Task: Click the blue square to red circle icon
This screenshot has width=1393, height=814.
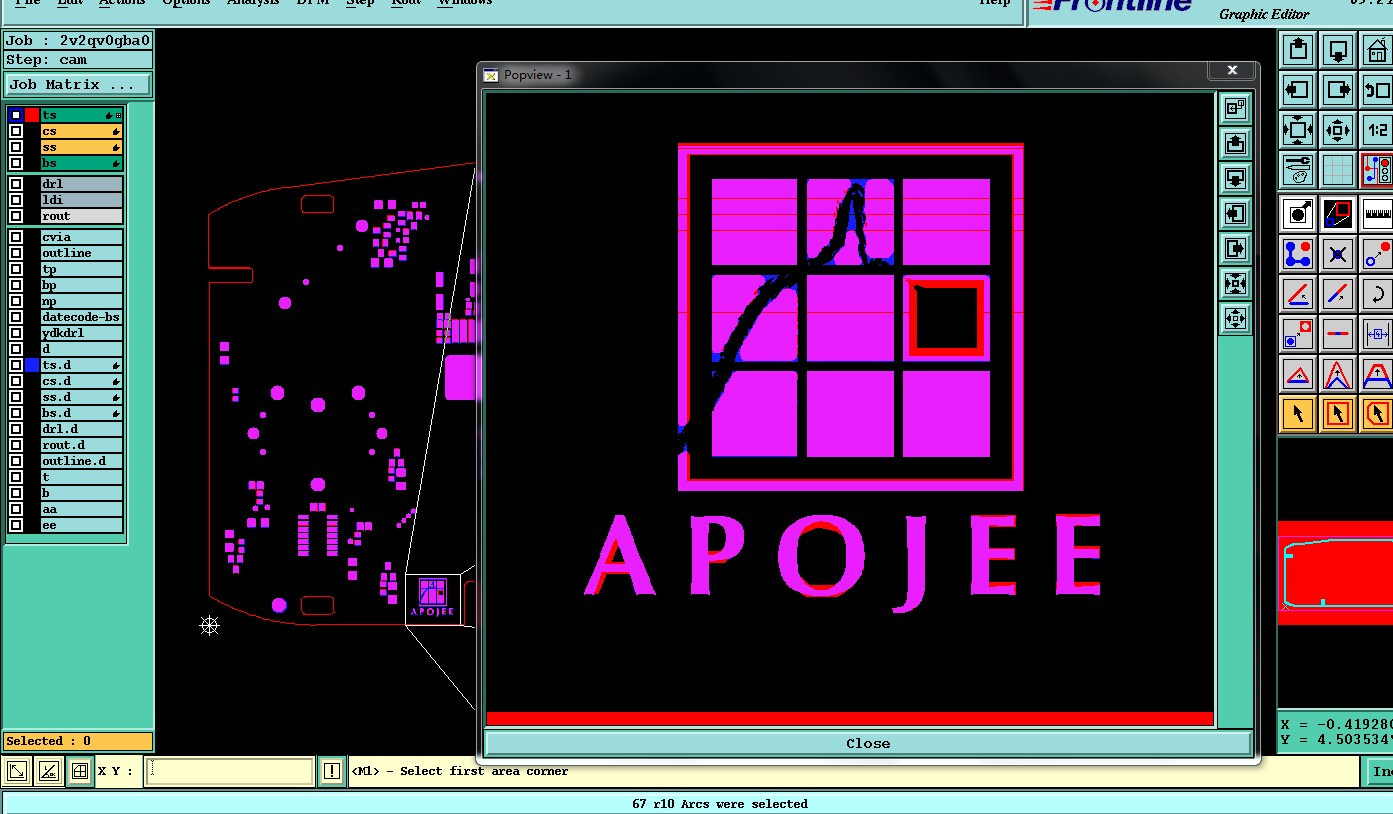Action: pyautogui.click(x=1298, y=334)
